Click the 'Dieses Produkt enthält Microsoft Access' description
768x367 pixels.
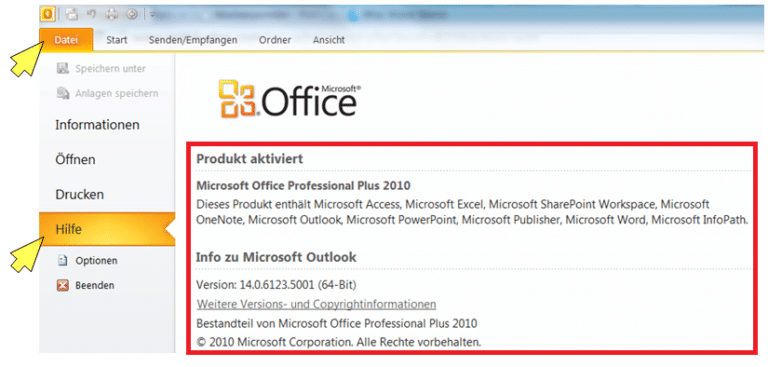click(473, 212)
